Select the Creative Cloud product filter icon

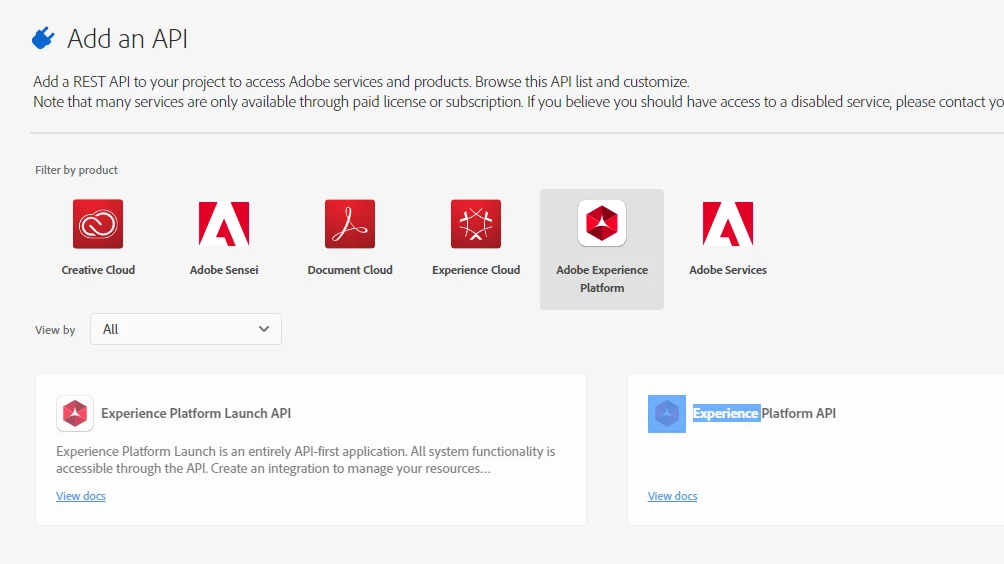[x=98, y=224]
